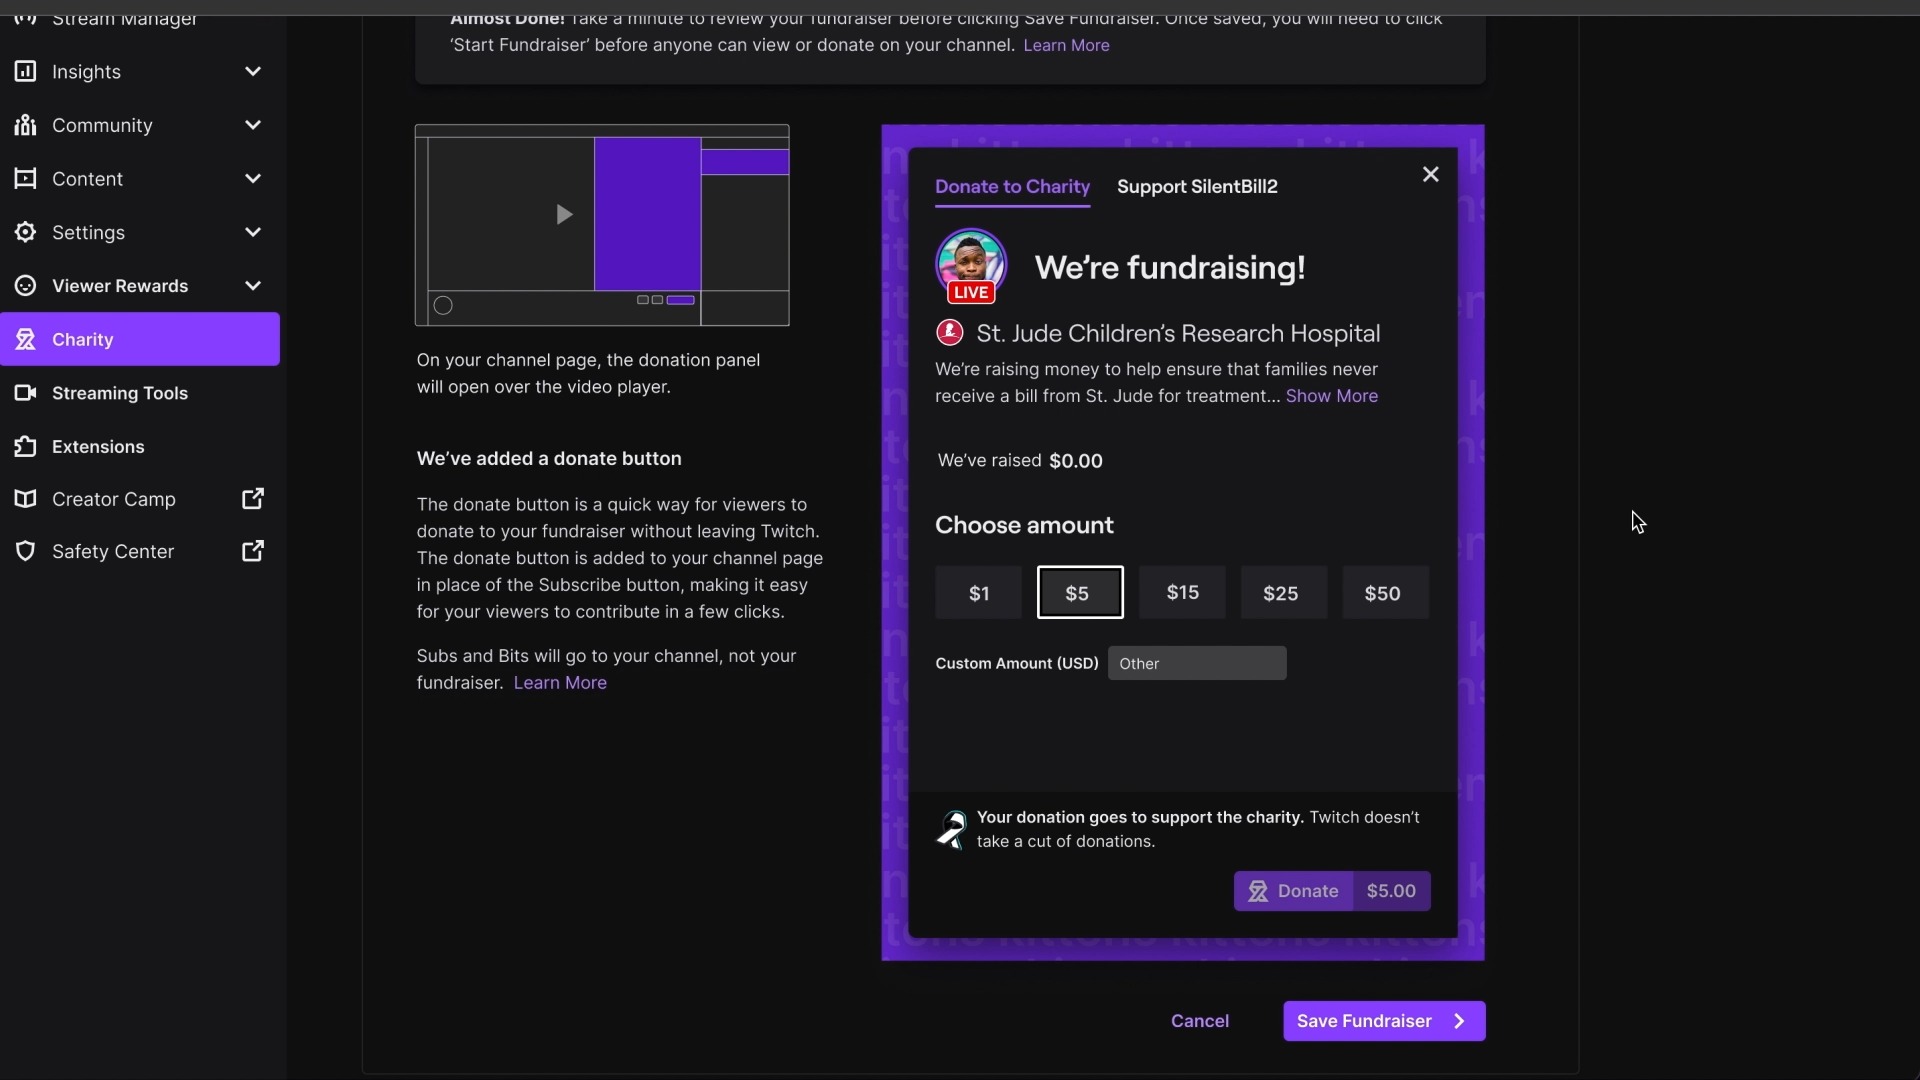Click the Learn More link

tap(559, 683)
